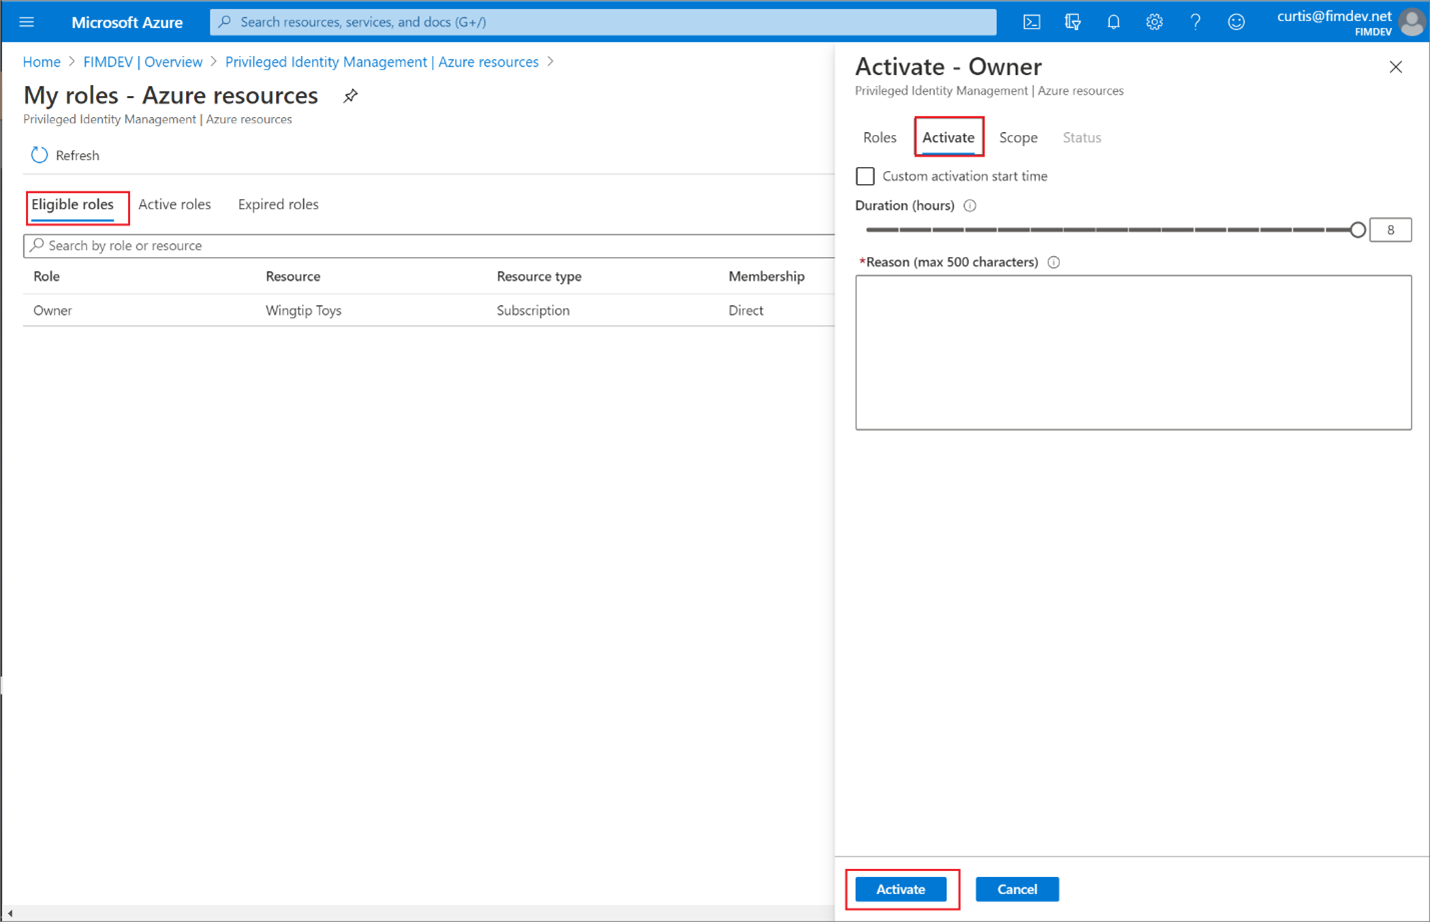
Task: Focus the duration hours value box
Action: pos(1390,230)
